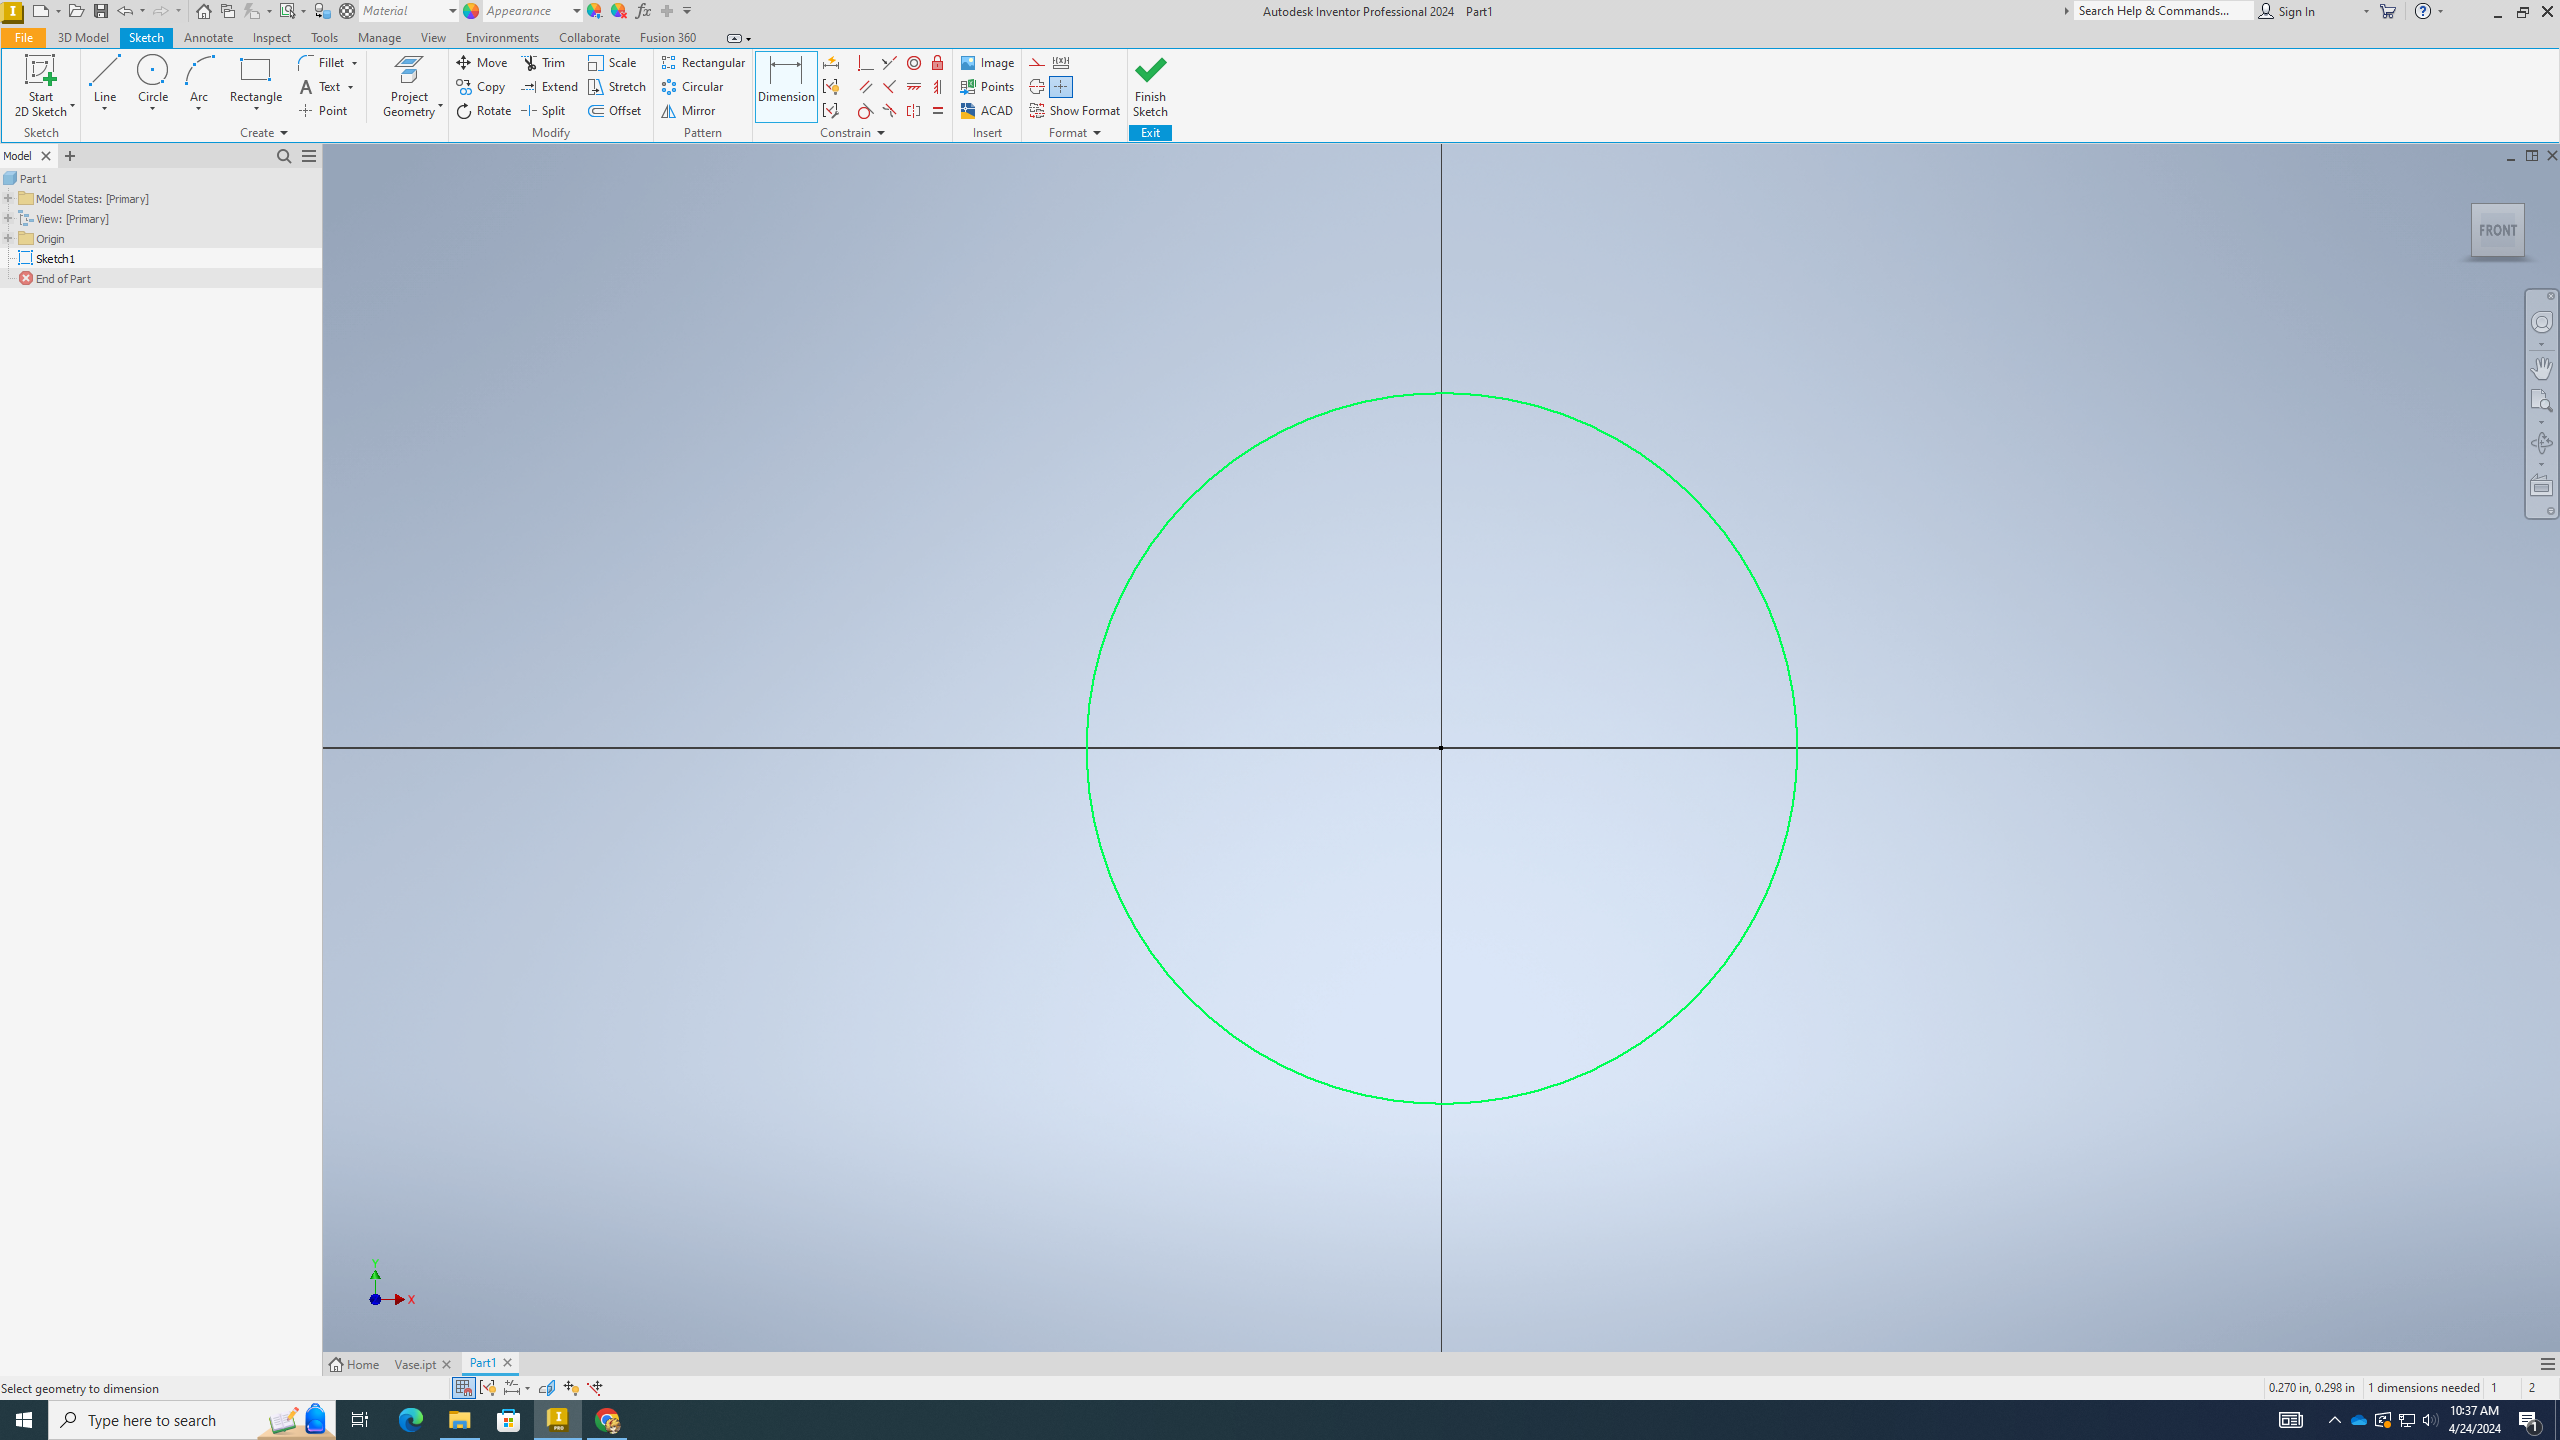Open the 3D Model ribbon tab
2560x1440 pixels.
[83, 38]
